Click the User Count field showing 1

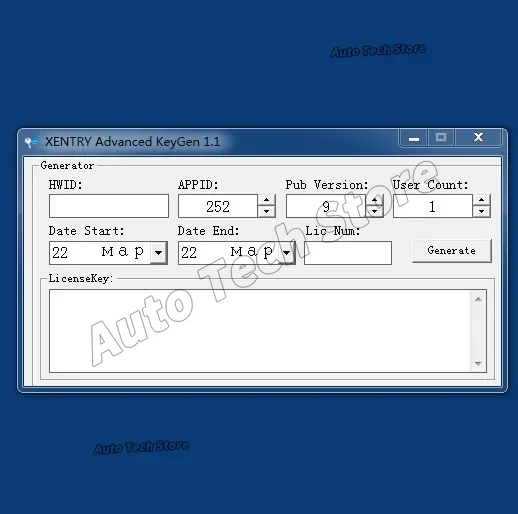[x=433, y=206]
